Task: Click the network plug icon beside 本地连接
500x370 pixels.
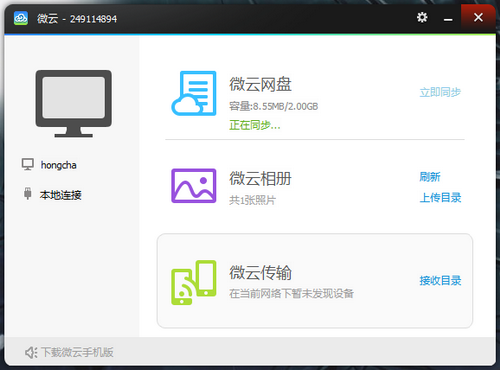Action: (x=28, y=193)
